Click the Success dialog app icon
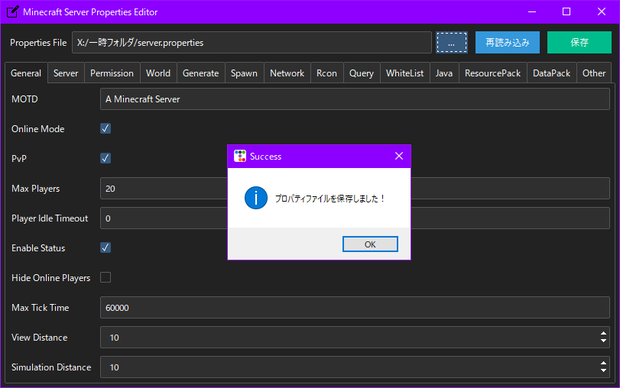The height and width of the screenshot is (388, 620). pyautogui.click(x=240, y=156)
